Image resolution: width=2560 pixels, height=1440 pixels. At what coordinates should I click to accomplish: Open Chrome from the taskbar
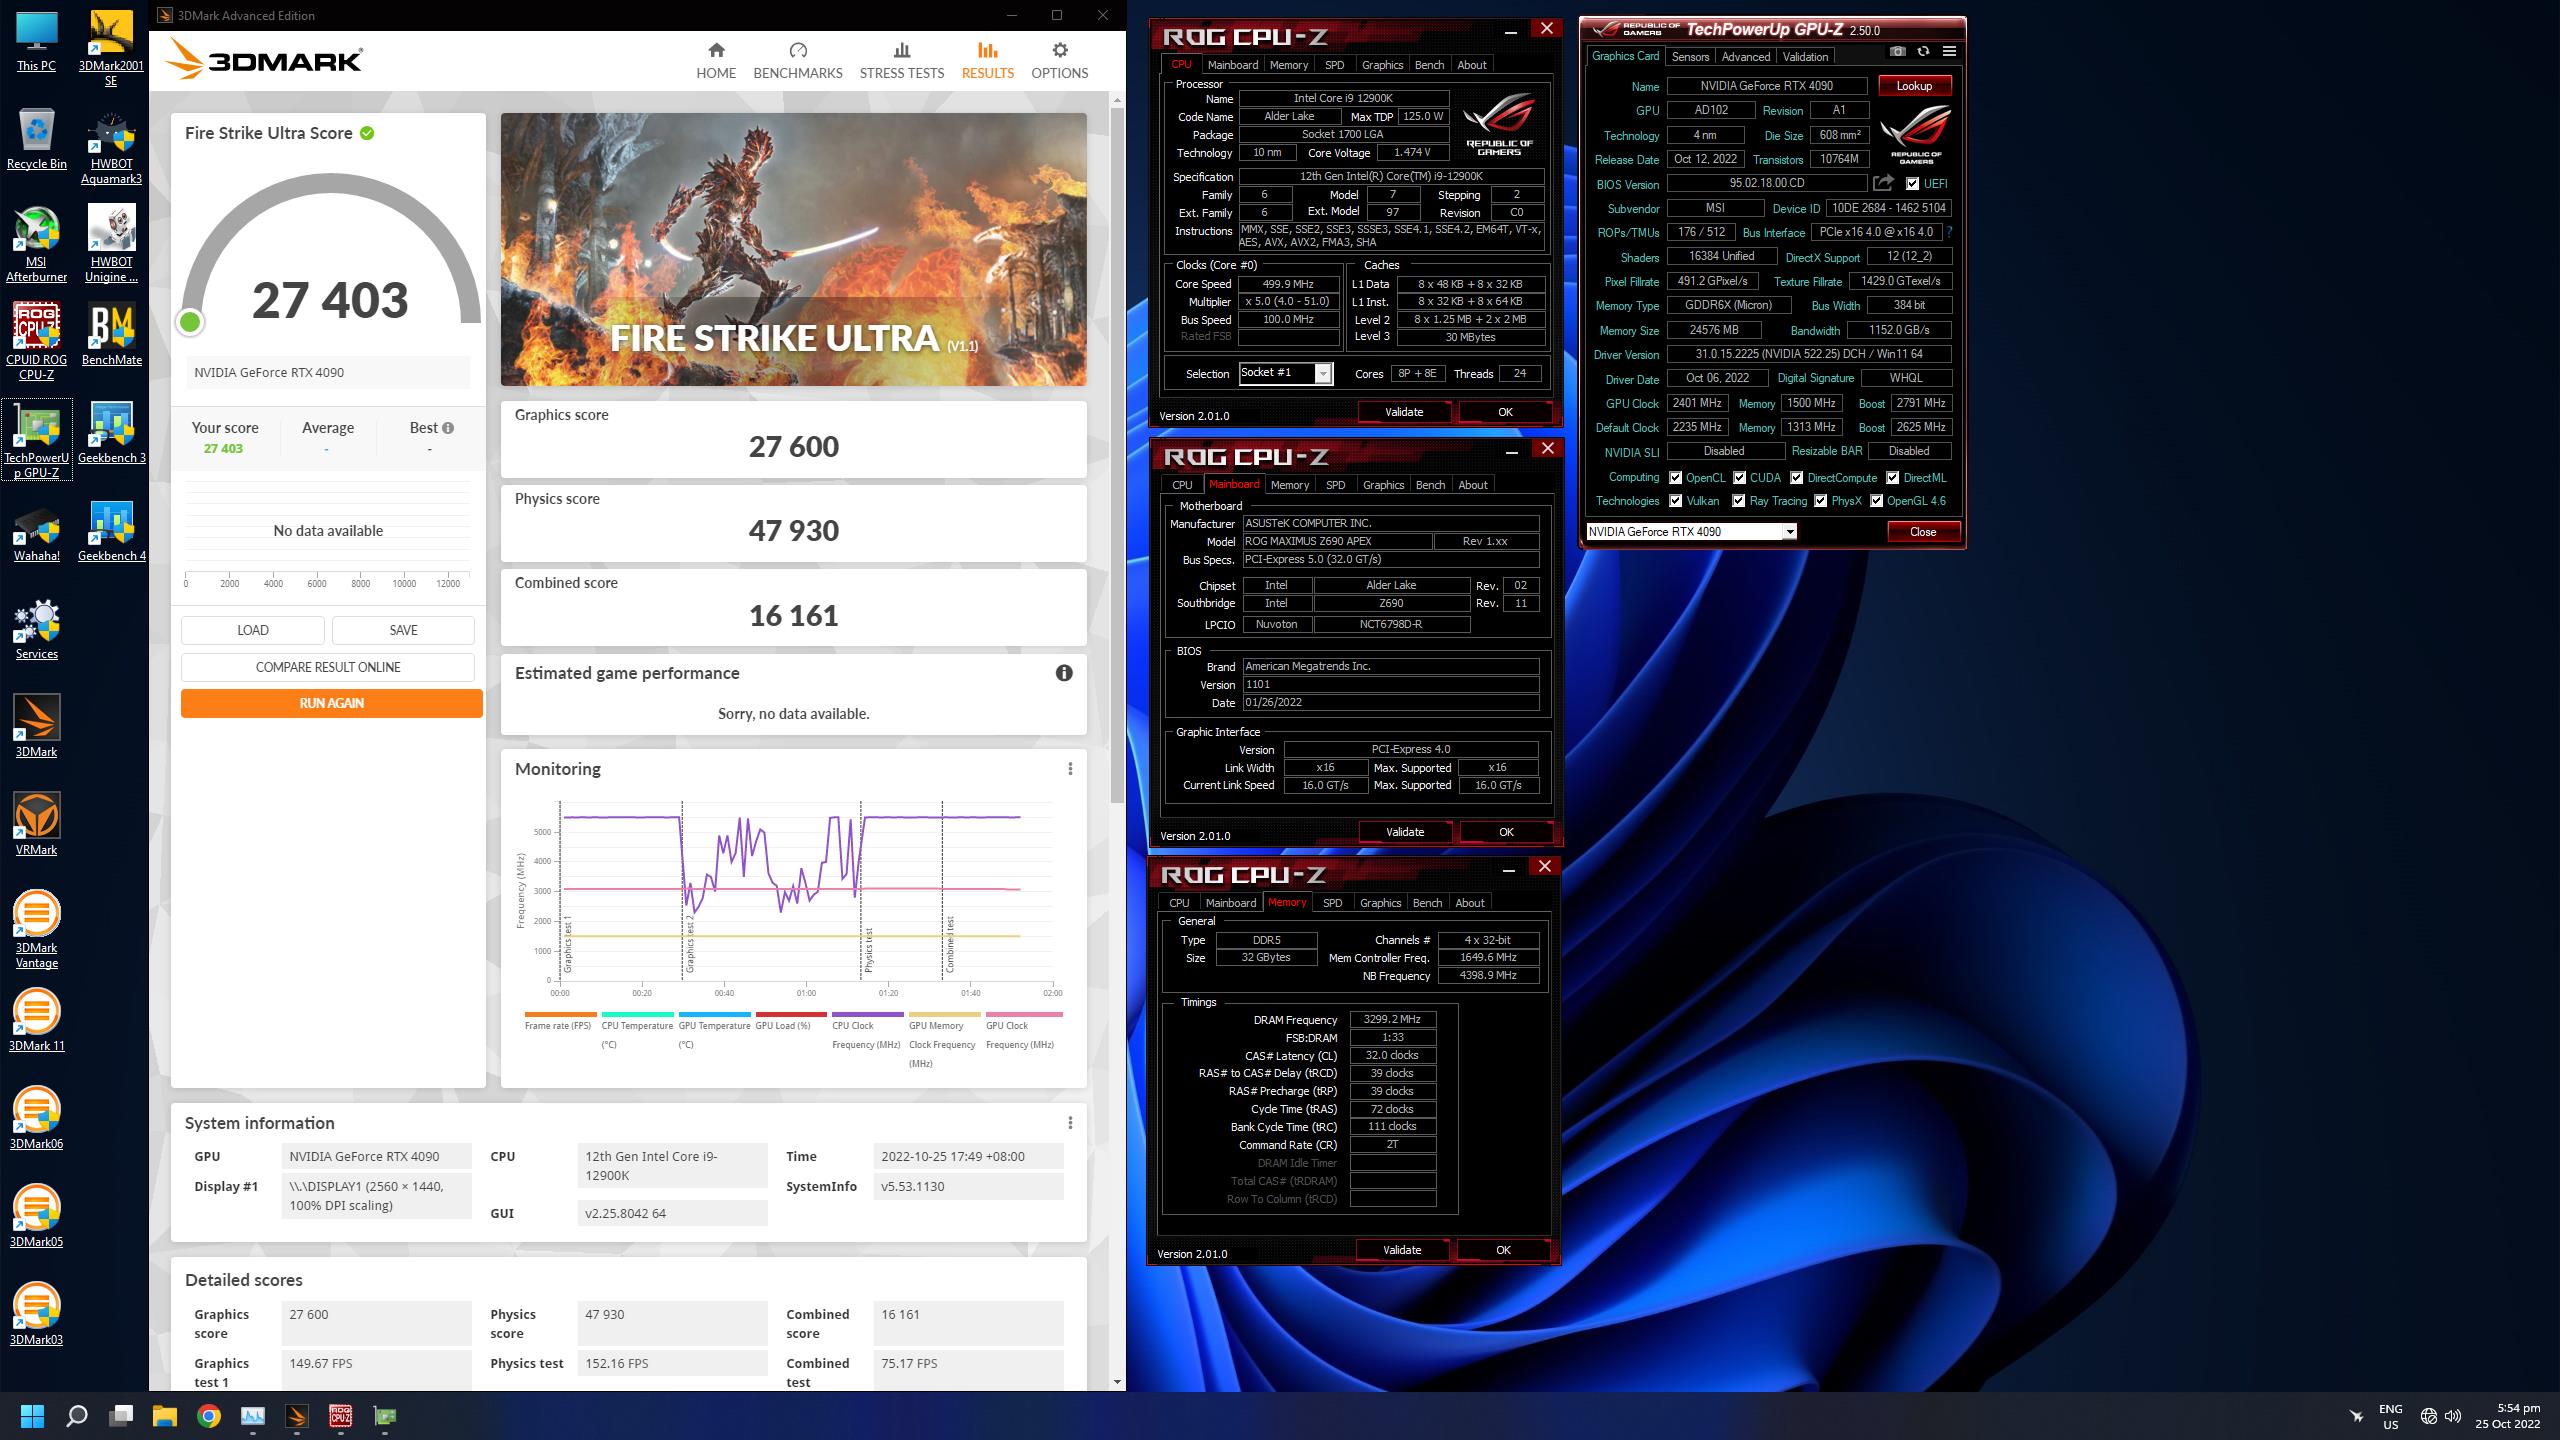click(x=209, y=1416)
